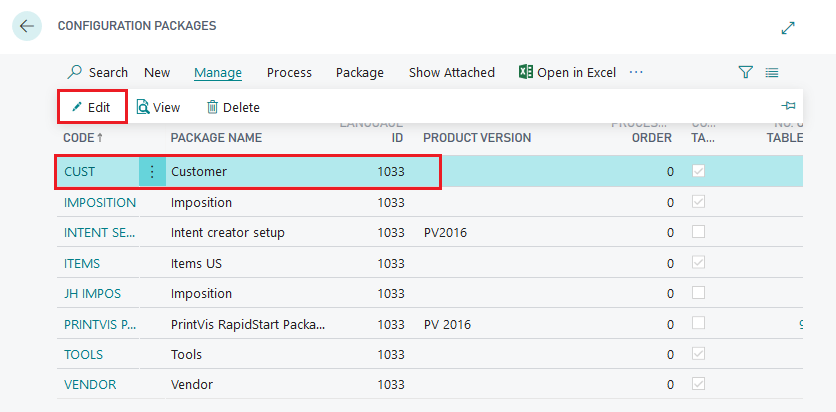Viewport: 836px width, 412px height.
Task: Select the Customer package name cell
Action: (x=199, y=172)
